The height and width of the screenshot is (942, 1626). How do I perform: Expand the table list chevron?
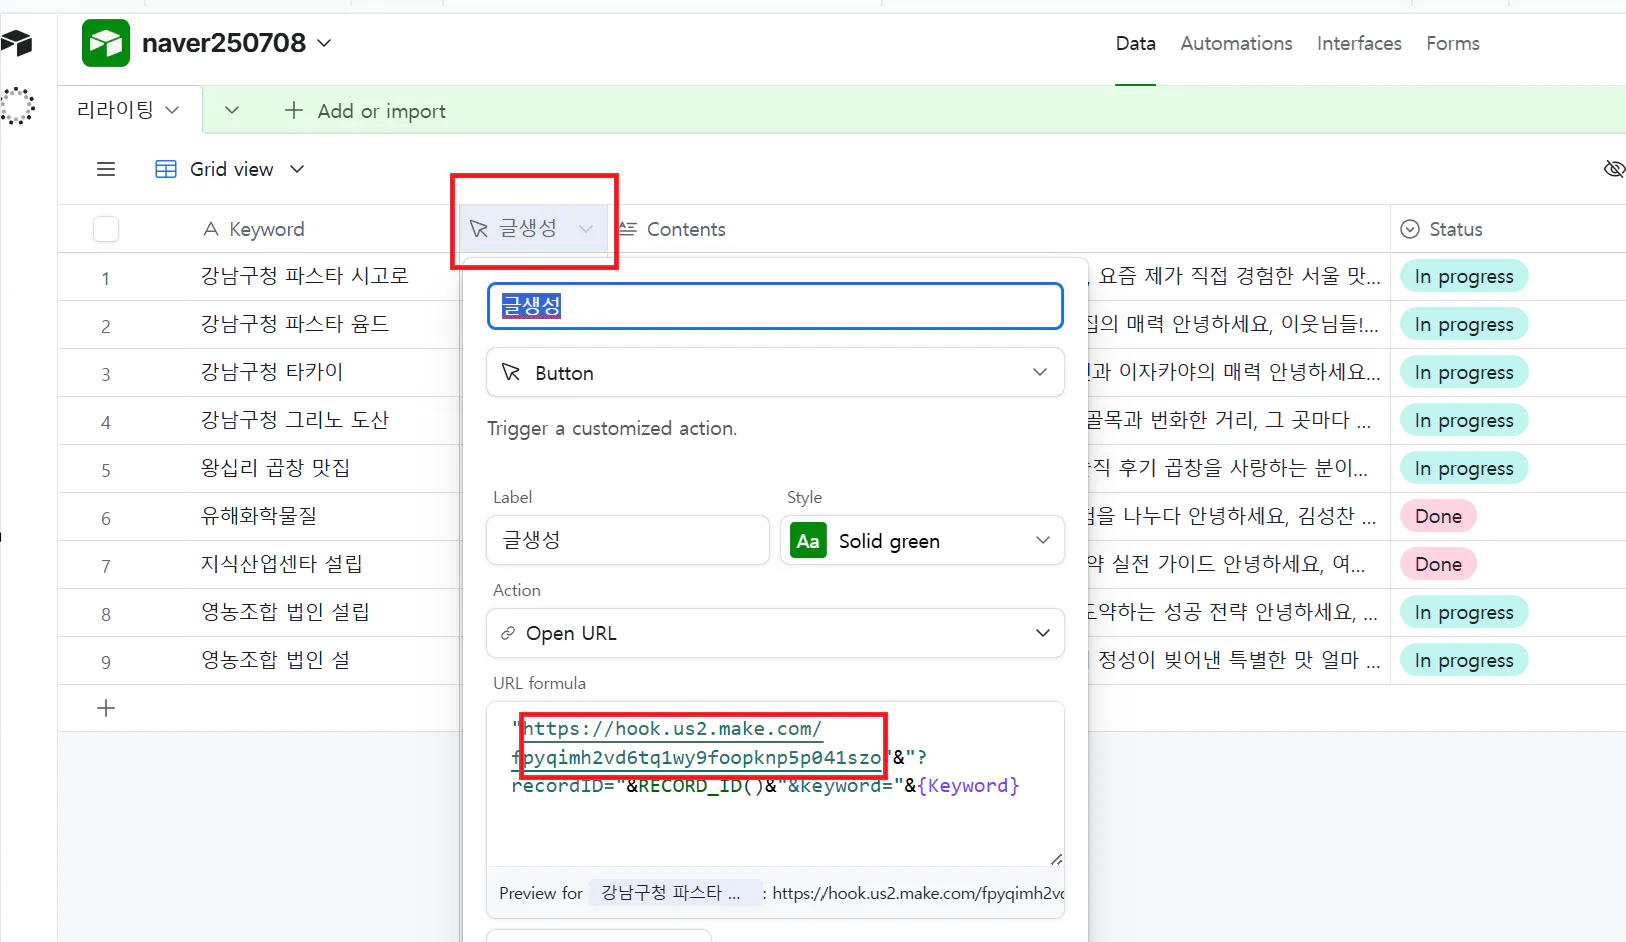pyautogui.click(x=232, y=110)
